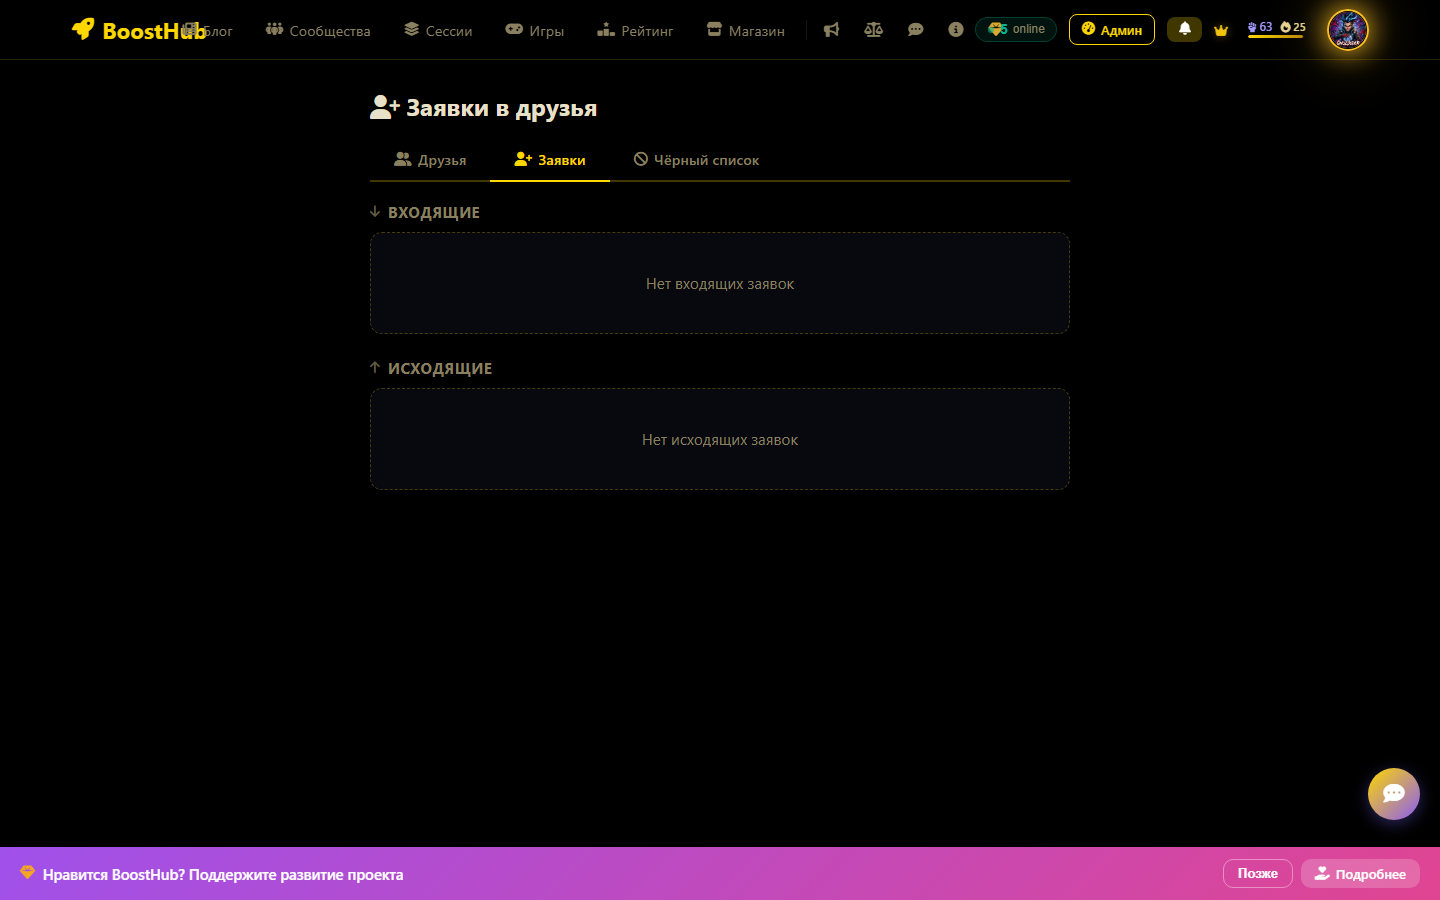Click the Админ panel button

[x=1111, y=30]
